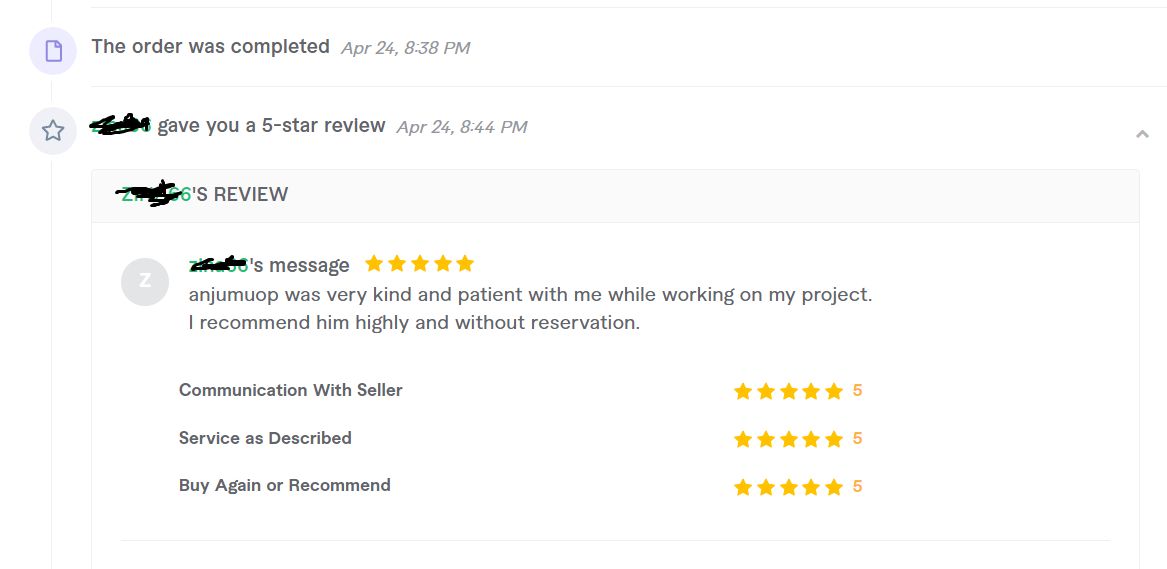Click the 'Communication With Seller' label
1167x569 pixels.
(x=290, y=390)
